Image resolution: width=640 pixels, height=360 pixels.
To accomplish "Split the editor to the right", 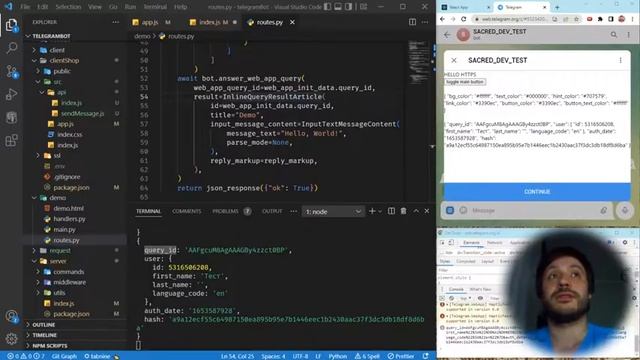I will (412, 22).
